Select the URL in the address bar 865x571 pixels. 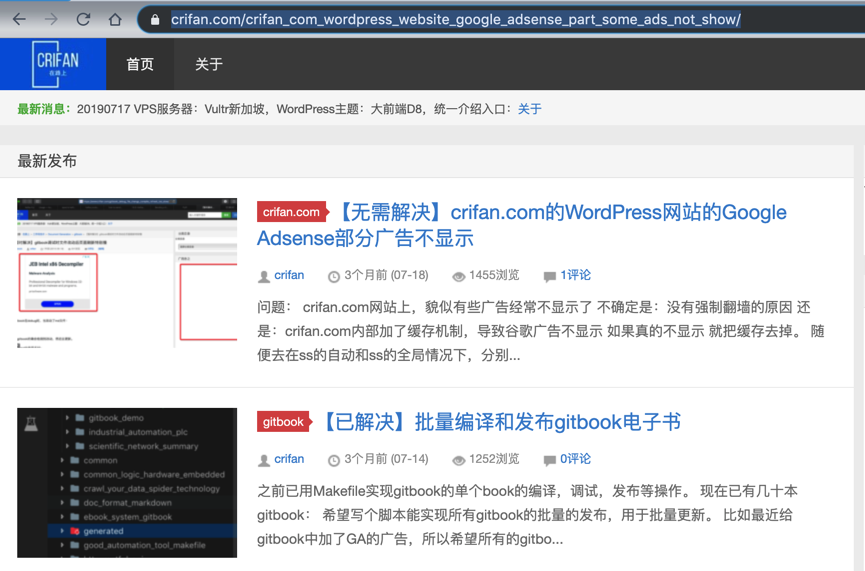(x=456, y=20)
